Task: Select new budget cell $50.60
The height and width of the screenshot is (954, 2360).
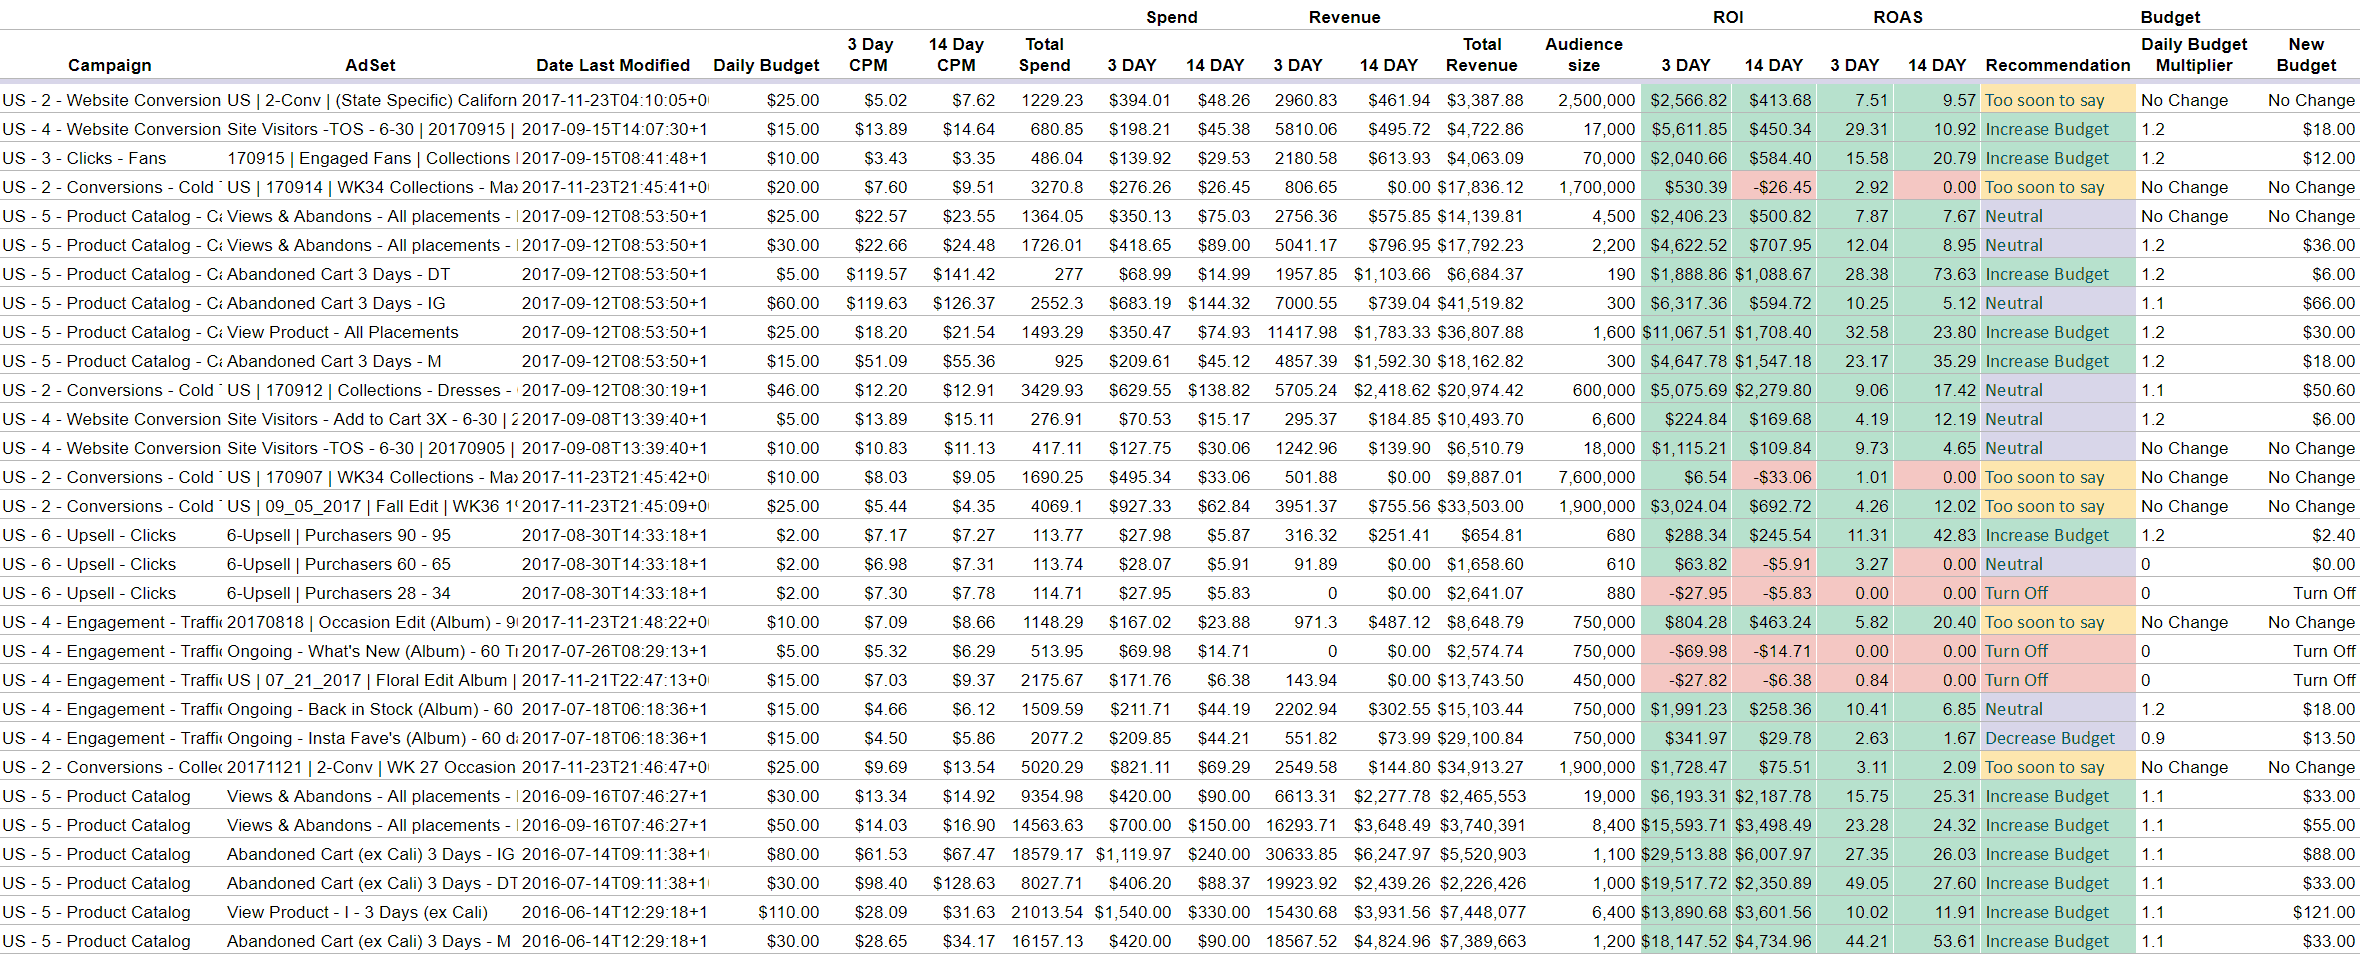Action: click(x=2328, y=390)
